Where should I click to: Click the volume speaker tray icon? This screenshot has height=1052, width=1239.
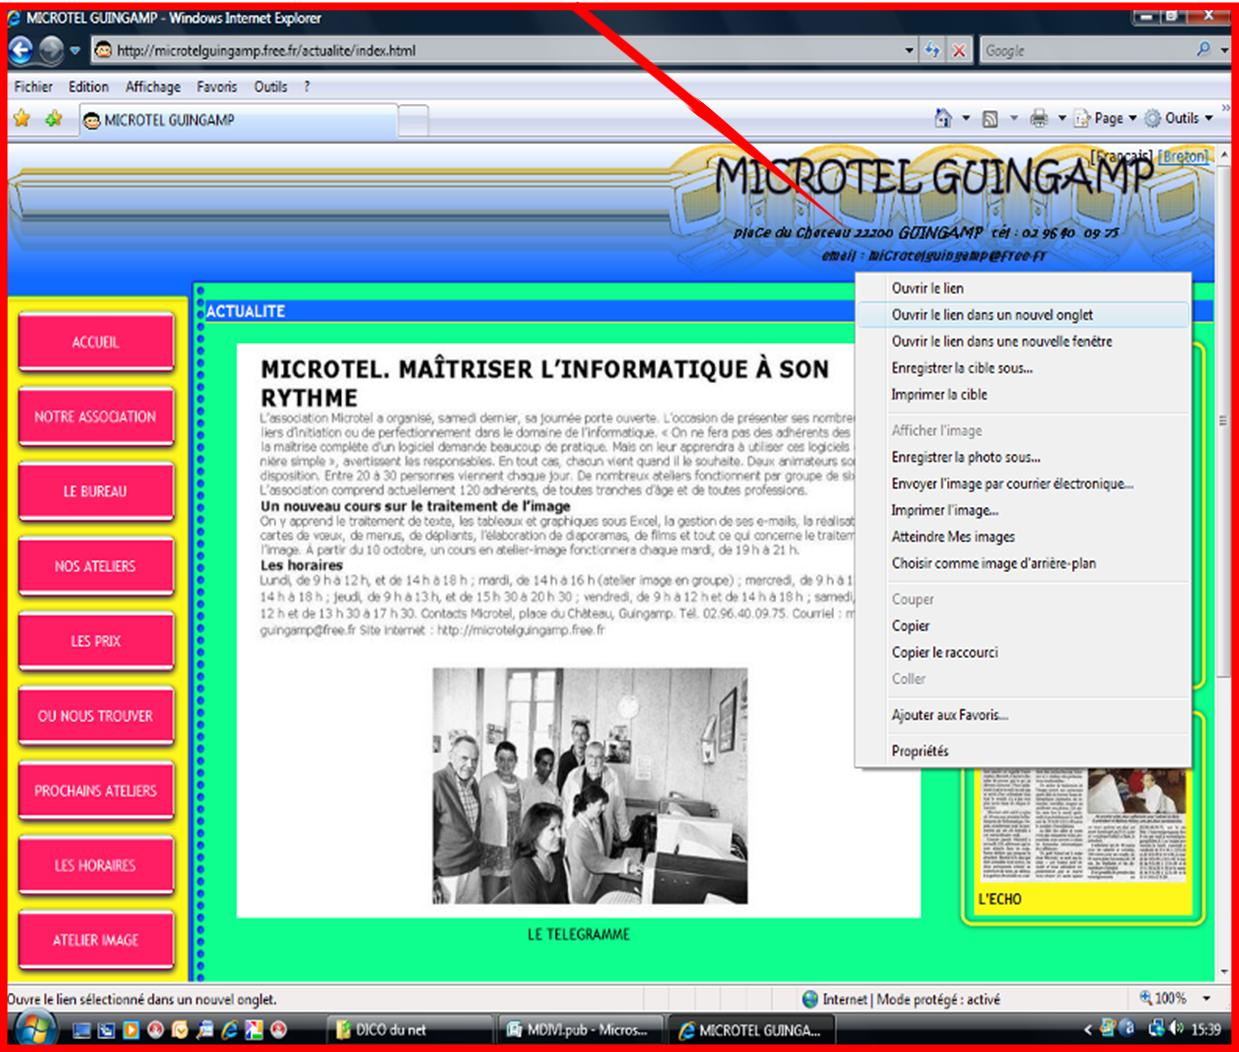[x=1176, y=1028]
